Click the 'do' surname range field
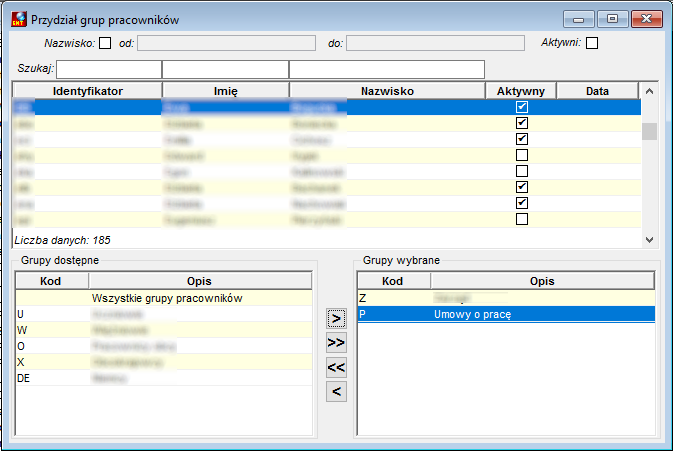The image size is (673, 451). point(435,43)
